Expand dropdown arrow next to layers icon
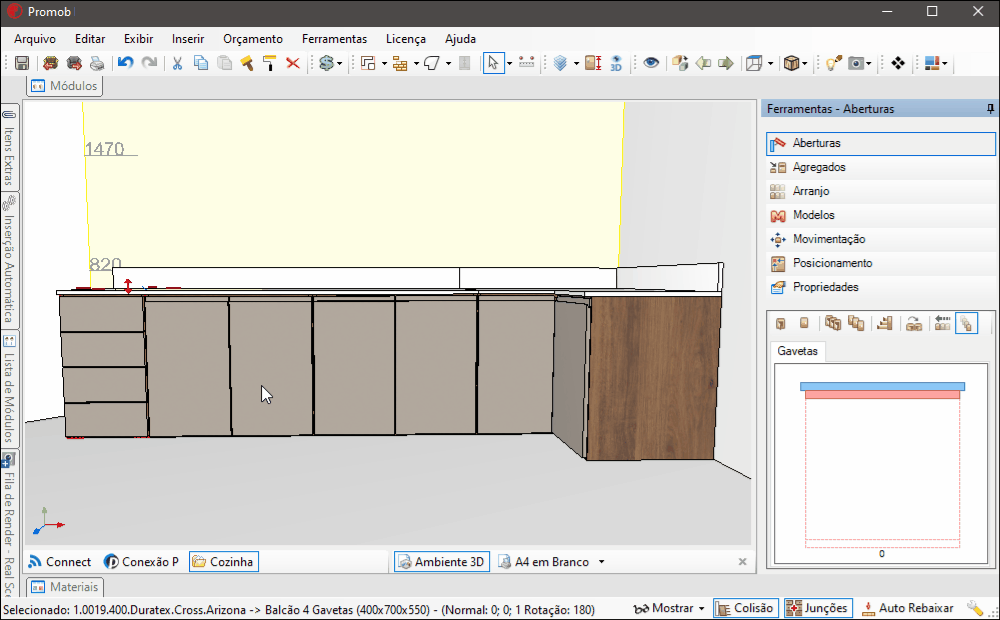This screenshot has width=1000, height=620. (577, 63)
